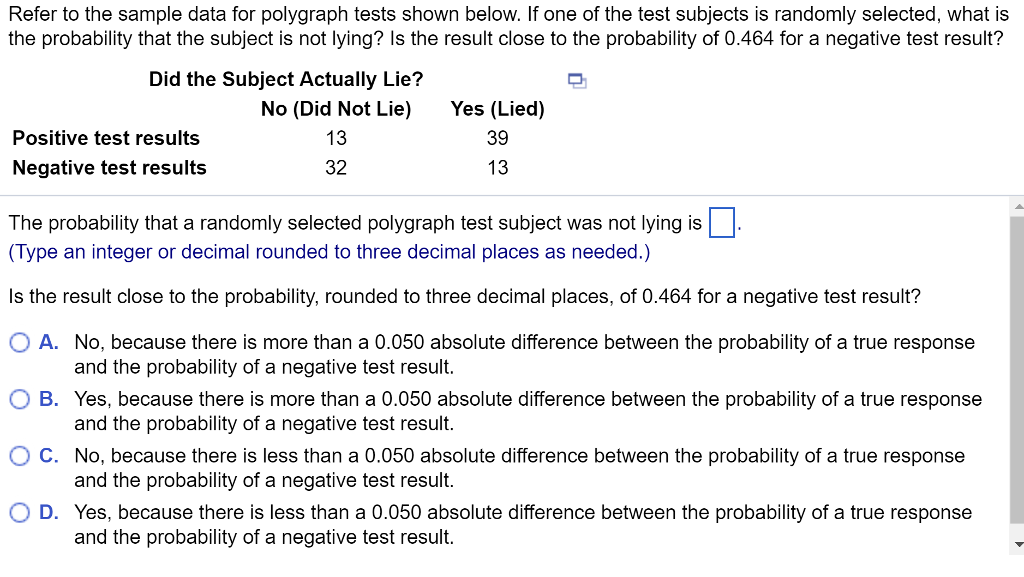Screen dimensions: 1024x577
Task: Select radio button D
Action: pos(20,512)
